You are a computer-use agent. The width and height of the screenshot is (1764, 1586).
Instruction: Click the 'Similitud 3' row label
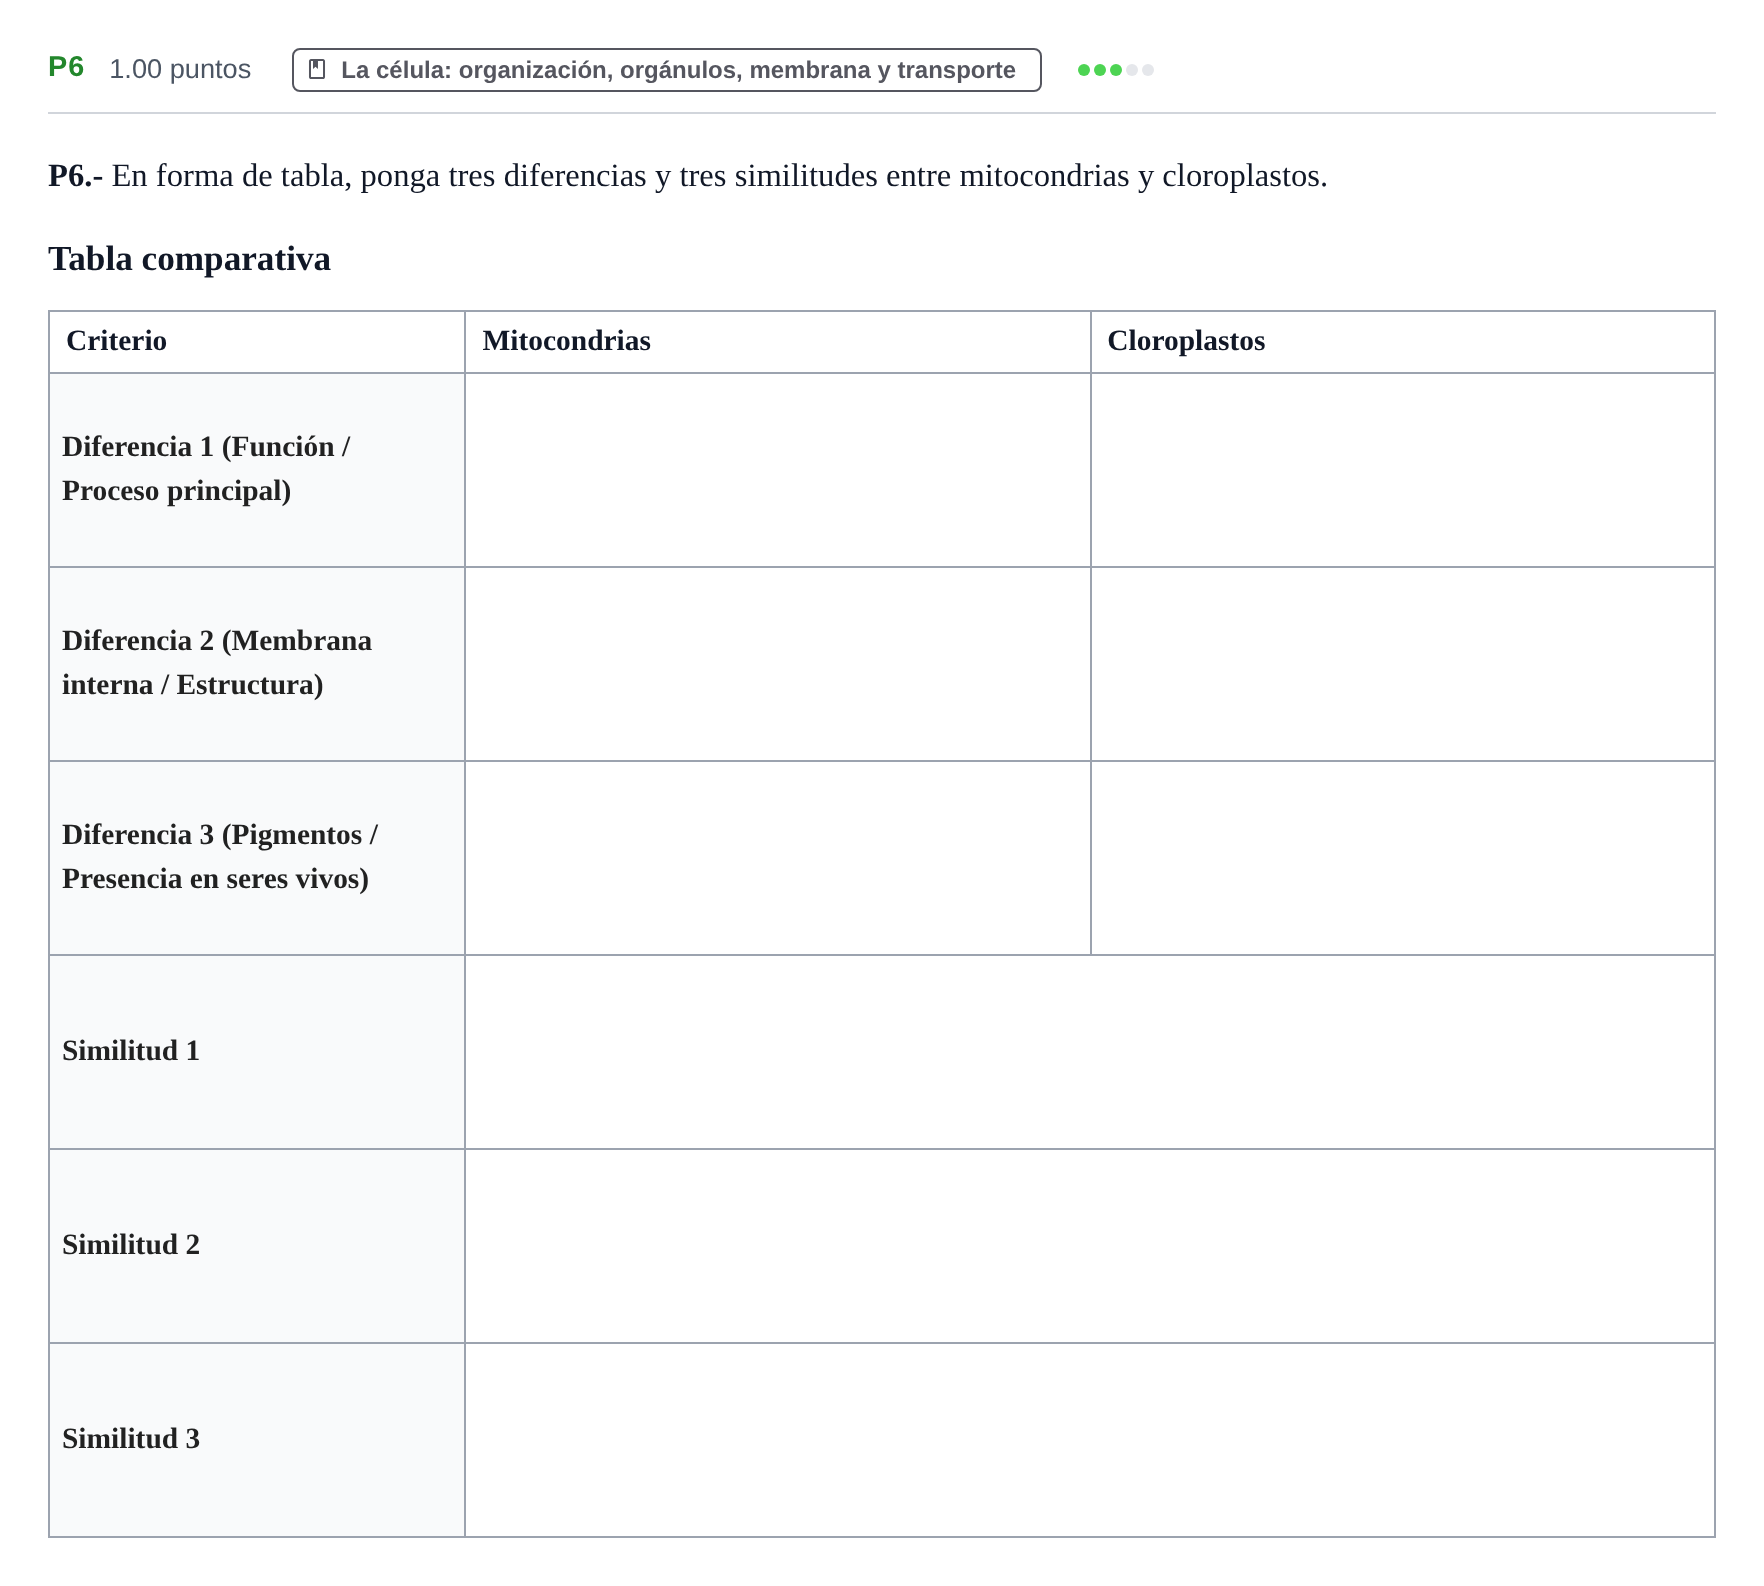(x=131, y=1439)
